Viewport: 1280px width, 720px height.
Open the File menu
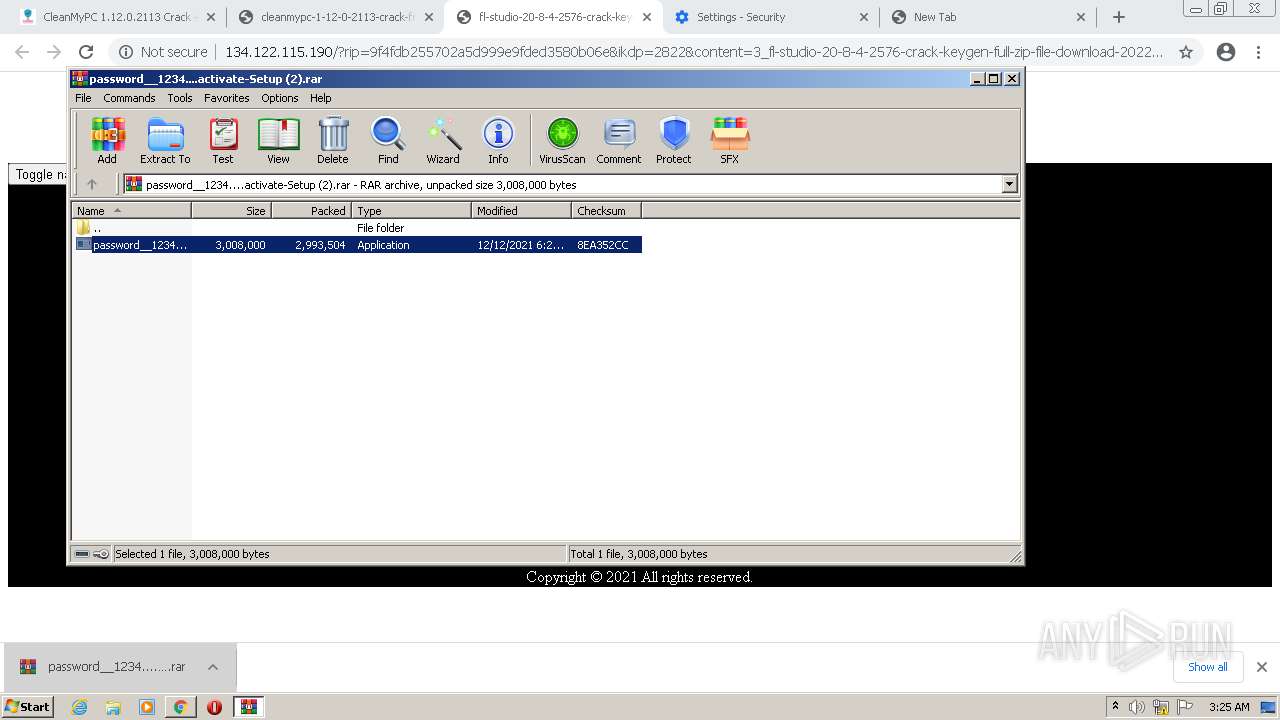(83, 98)
